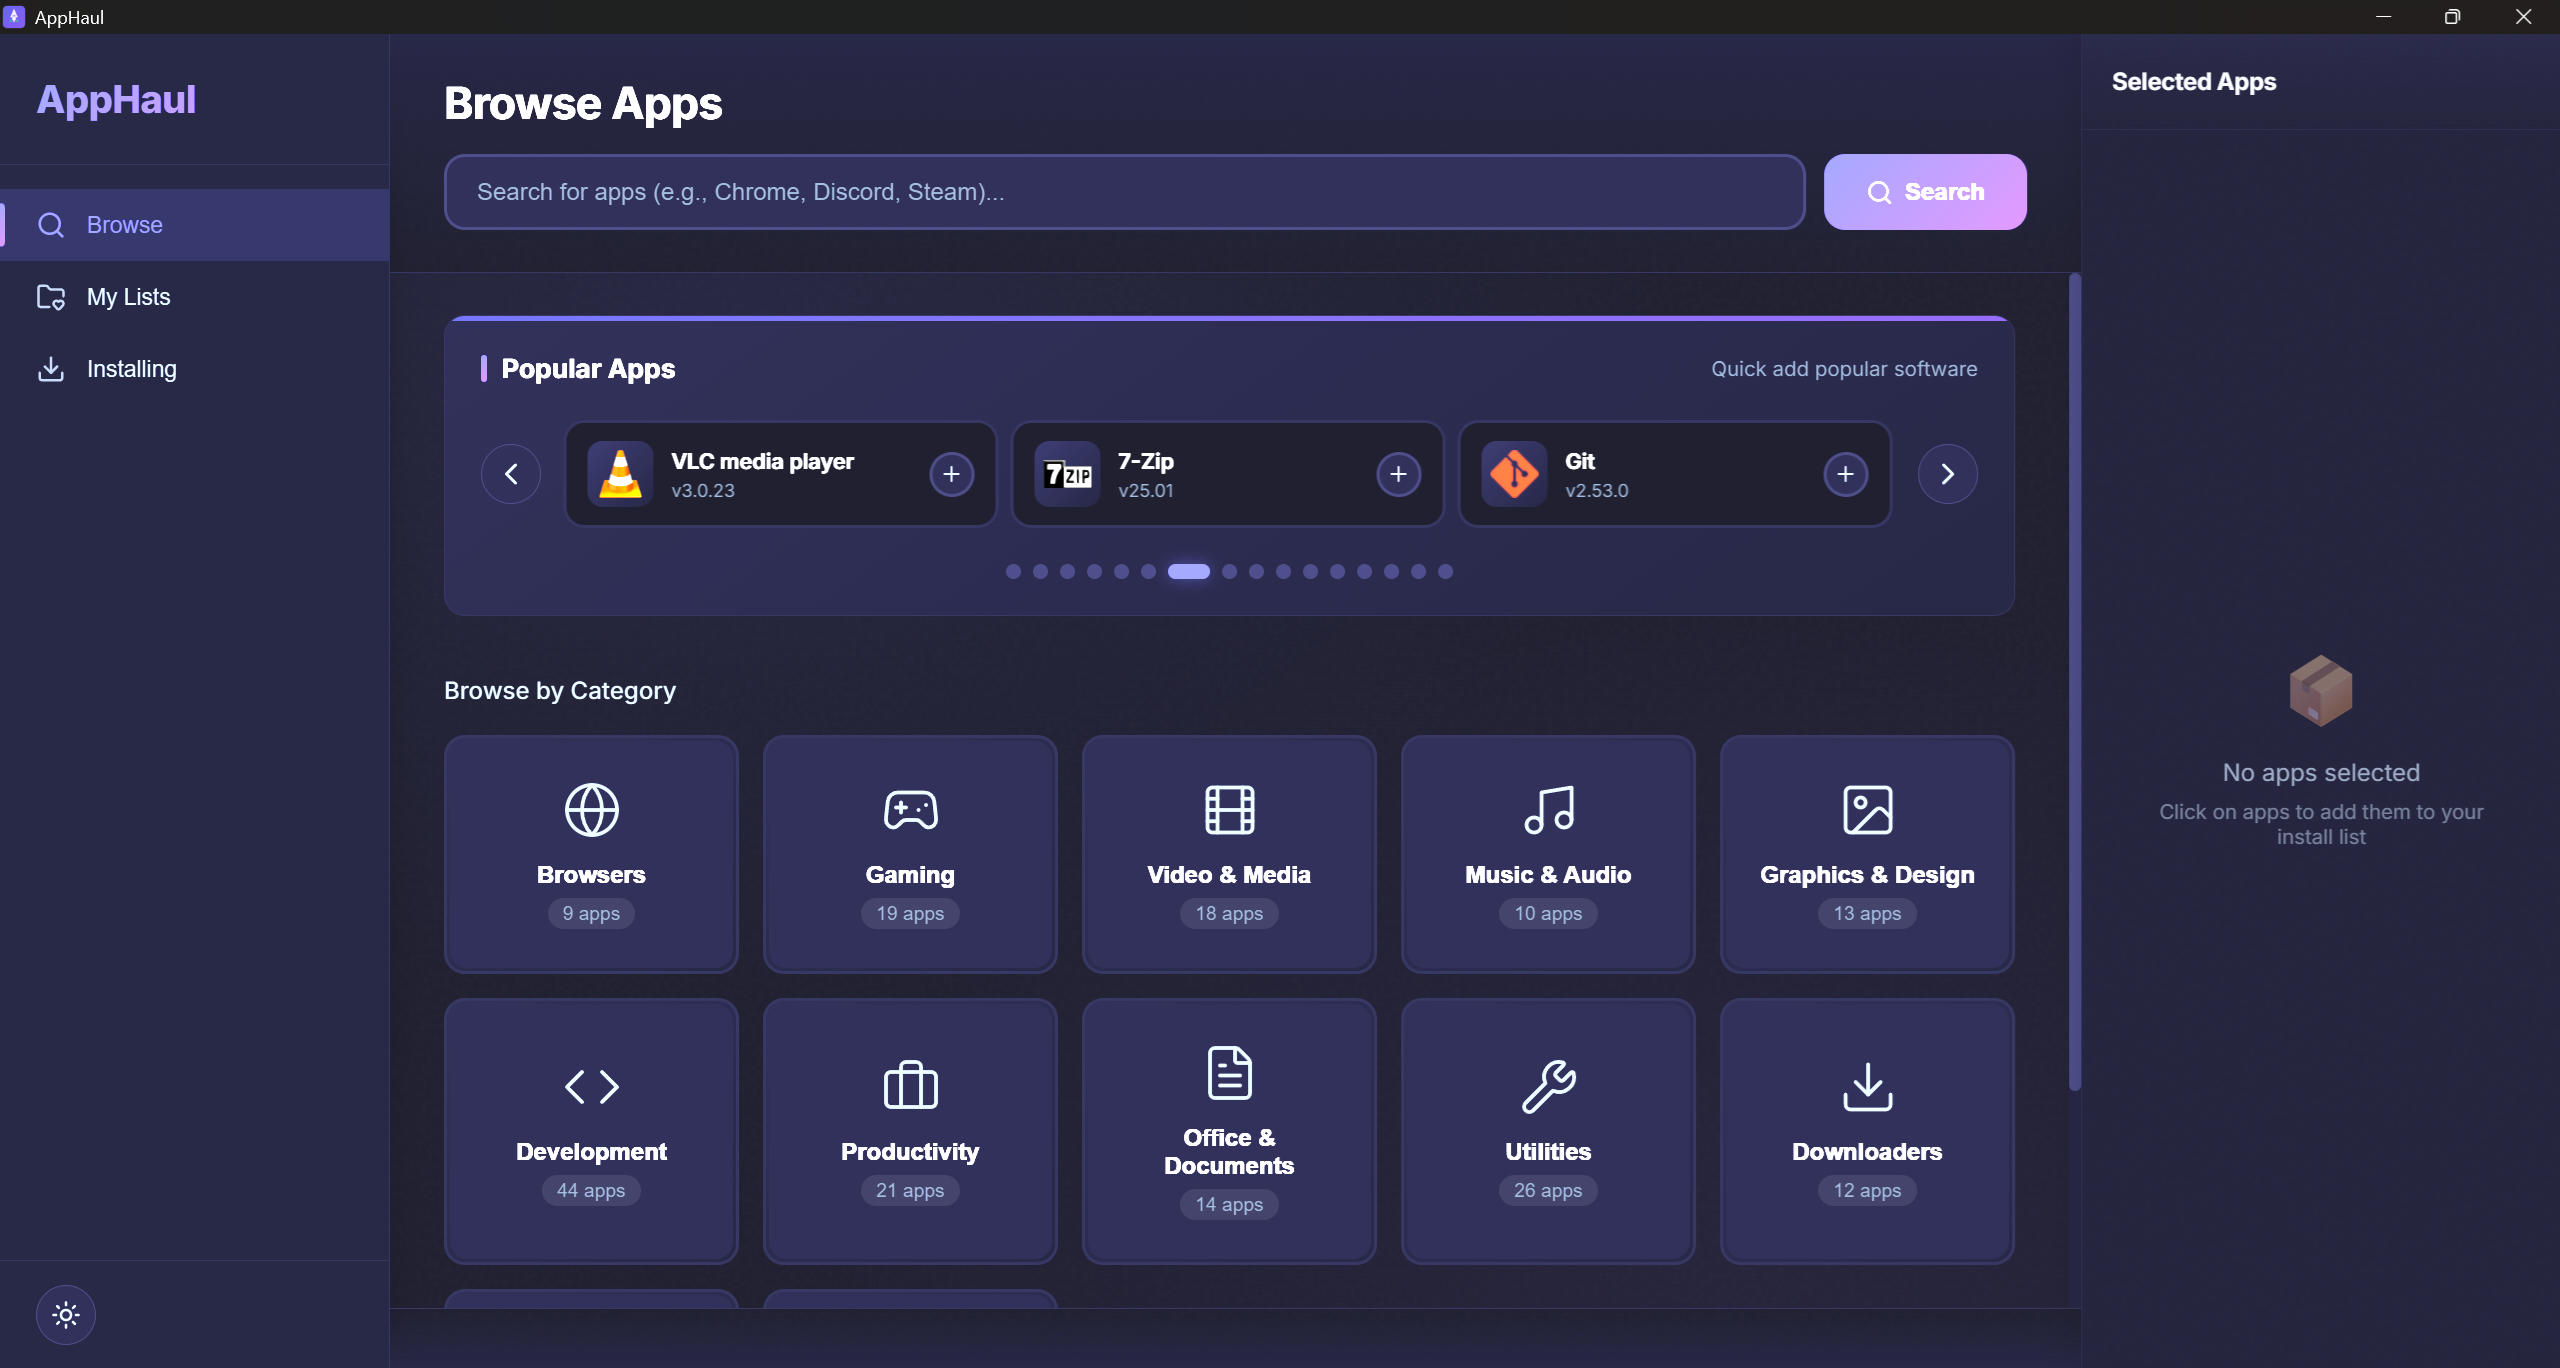
Task: Open the Gaming controller category
Action: pyautogui.click(x=910, y=853)
